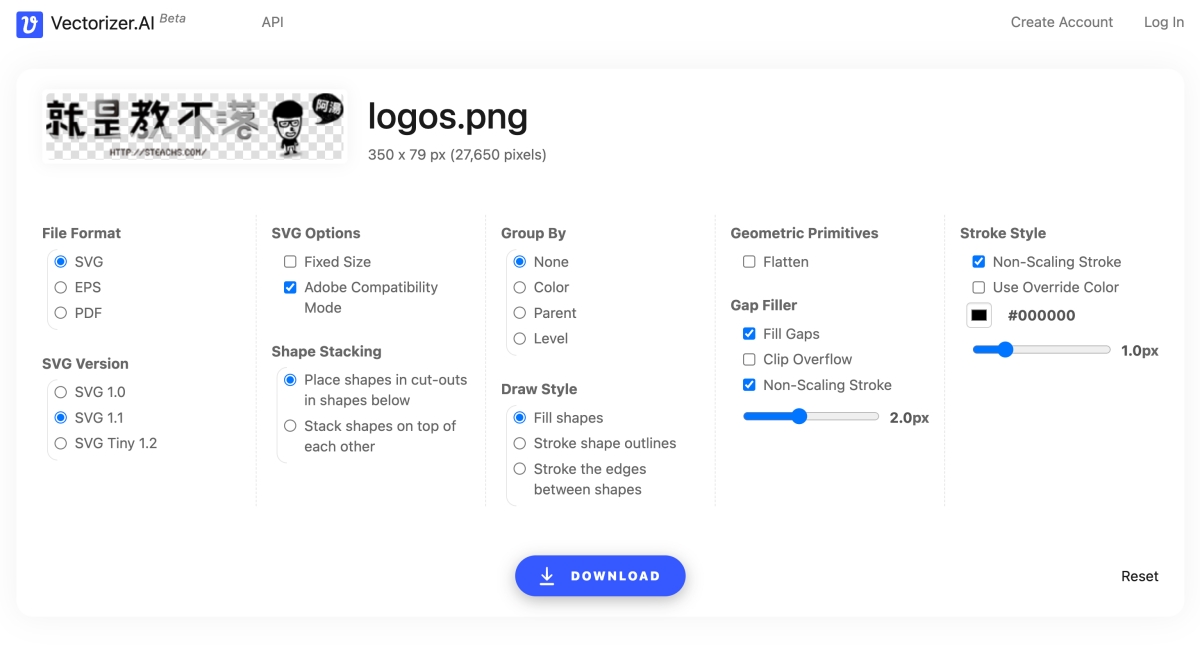Enable Clip Overflow checkbox
This screenshot has height=645, width=1200.
pos(749,359)
